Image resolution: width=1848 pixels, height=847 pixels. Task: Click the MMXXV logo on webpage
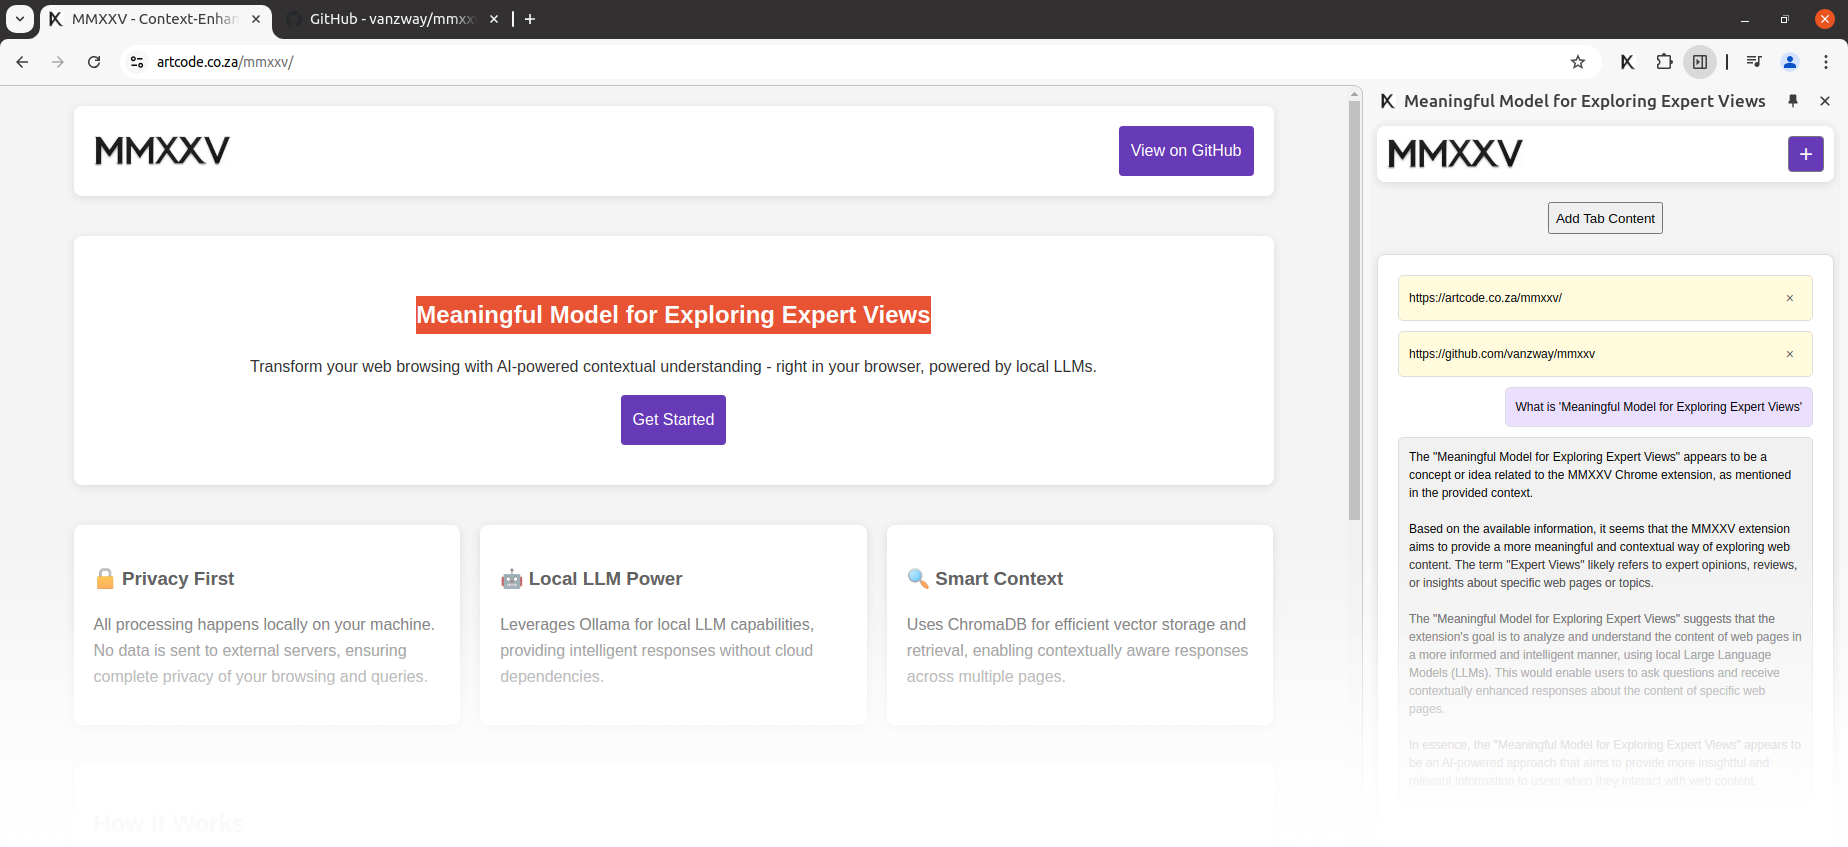(162, 151)
